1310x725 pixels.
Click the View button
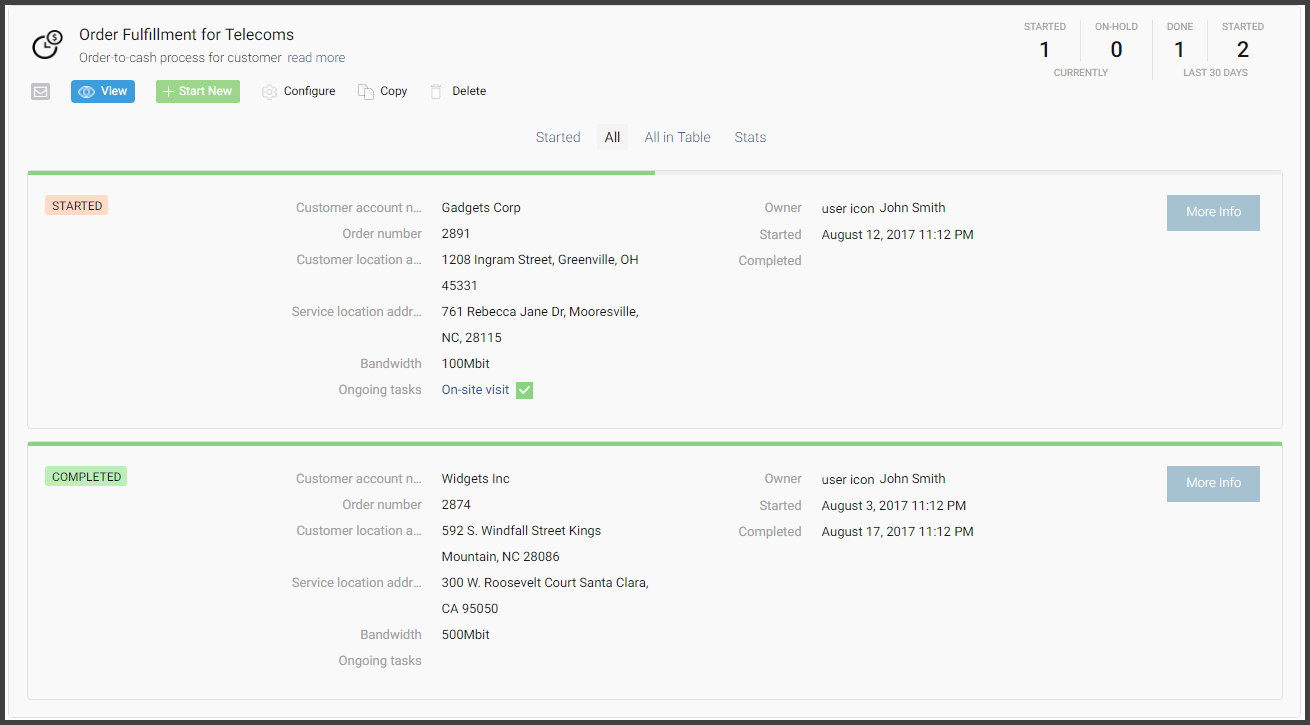(x=103, y=91)
